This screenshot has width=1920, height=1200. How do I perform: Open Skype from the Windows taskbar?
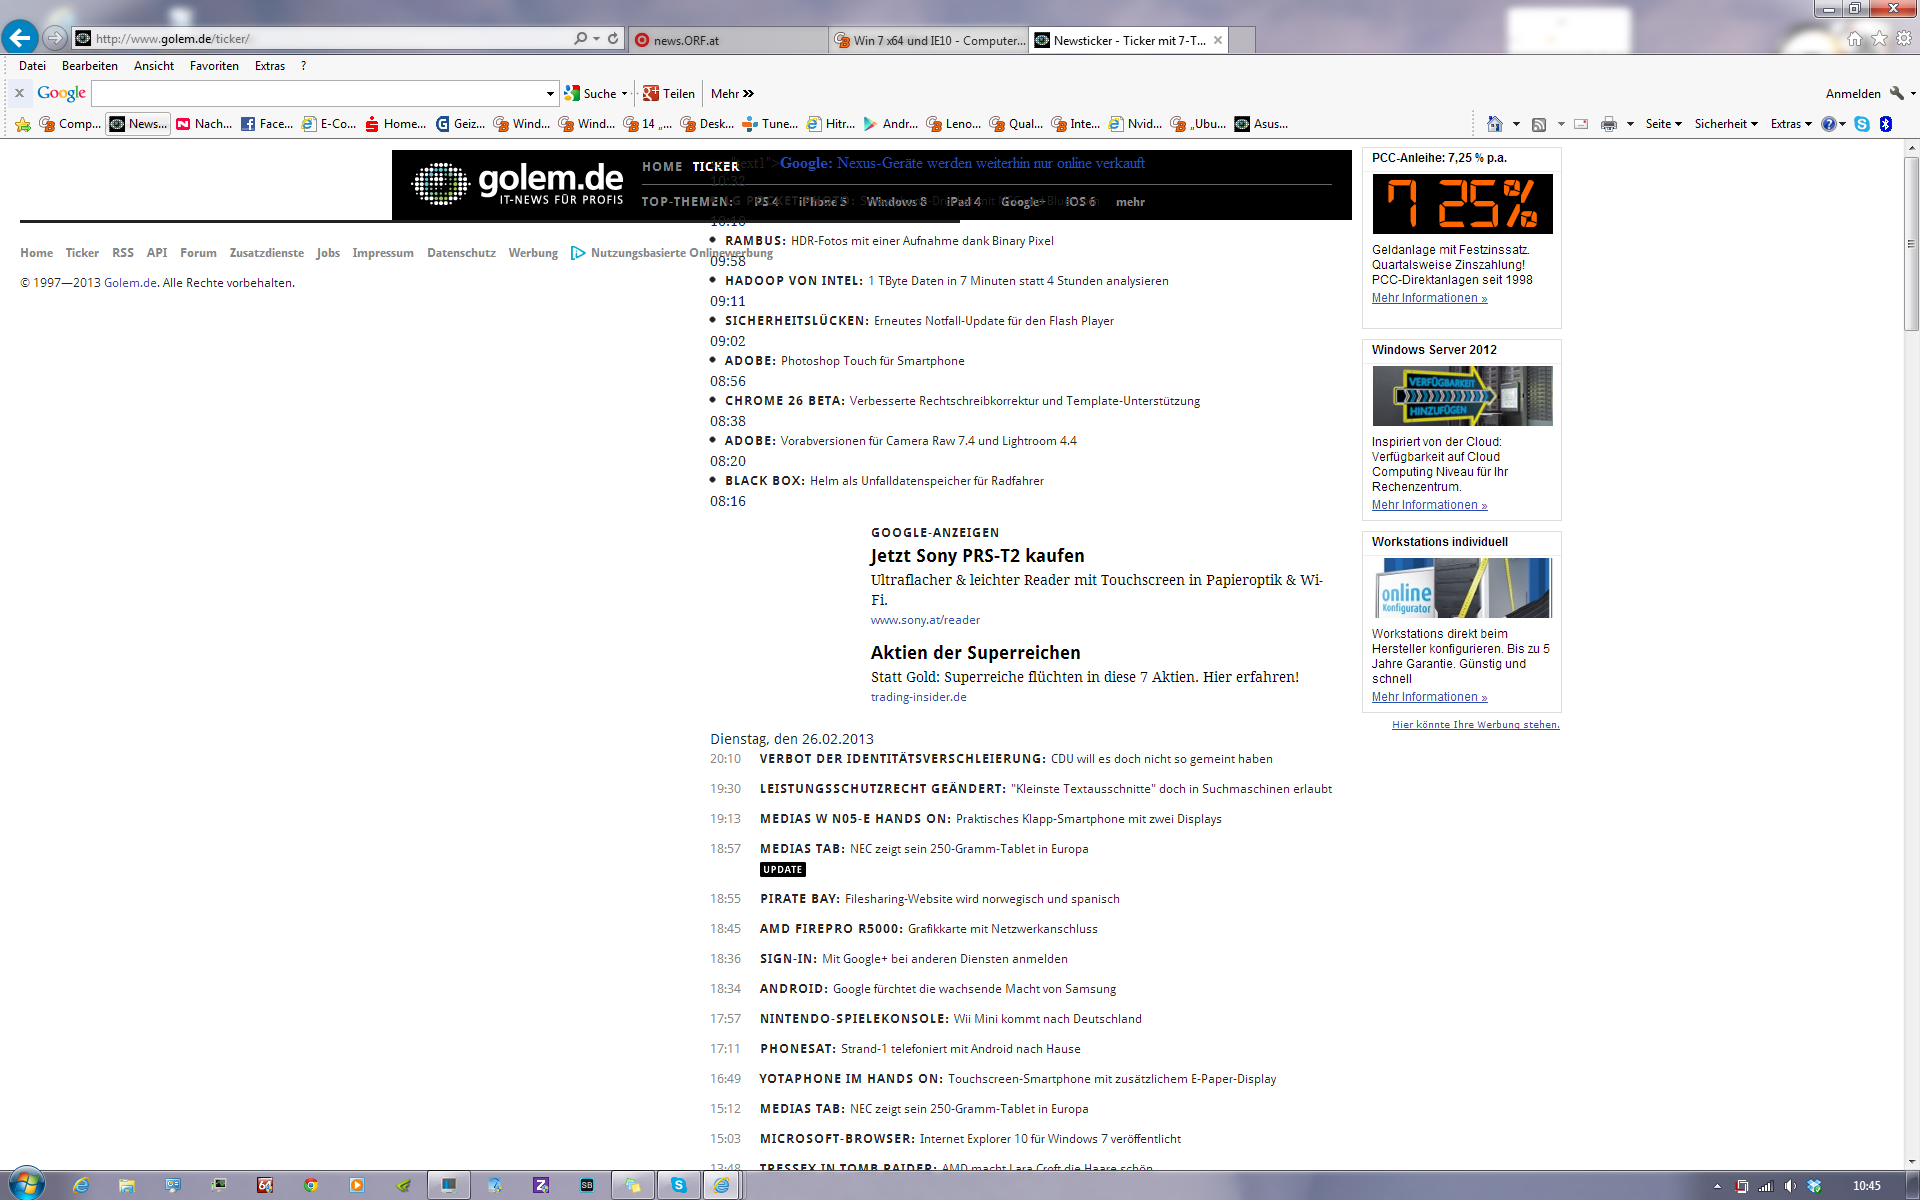coord(679,1185)
